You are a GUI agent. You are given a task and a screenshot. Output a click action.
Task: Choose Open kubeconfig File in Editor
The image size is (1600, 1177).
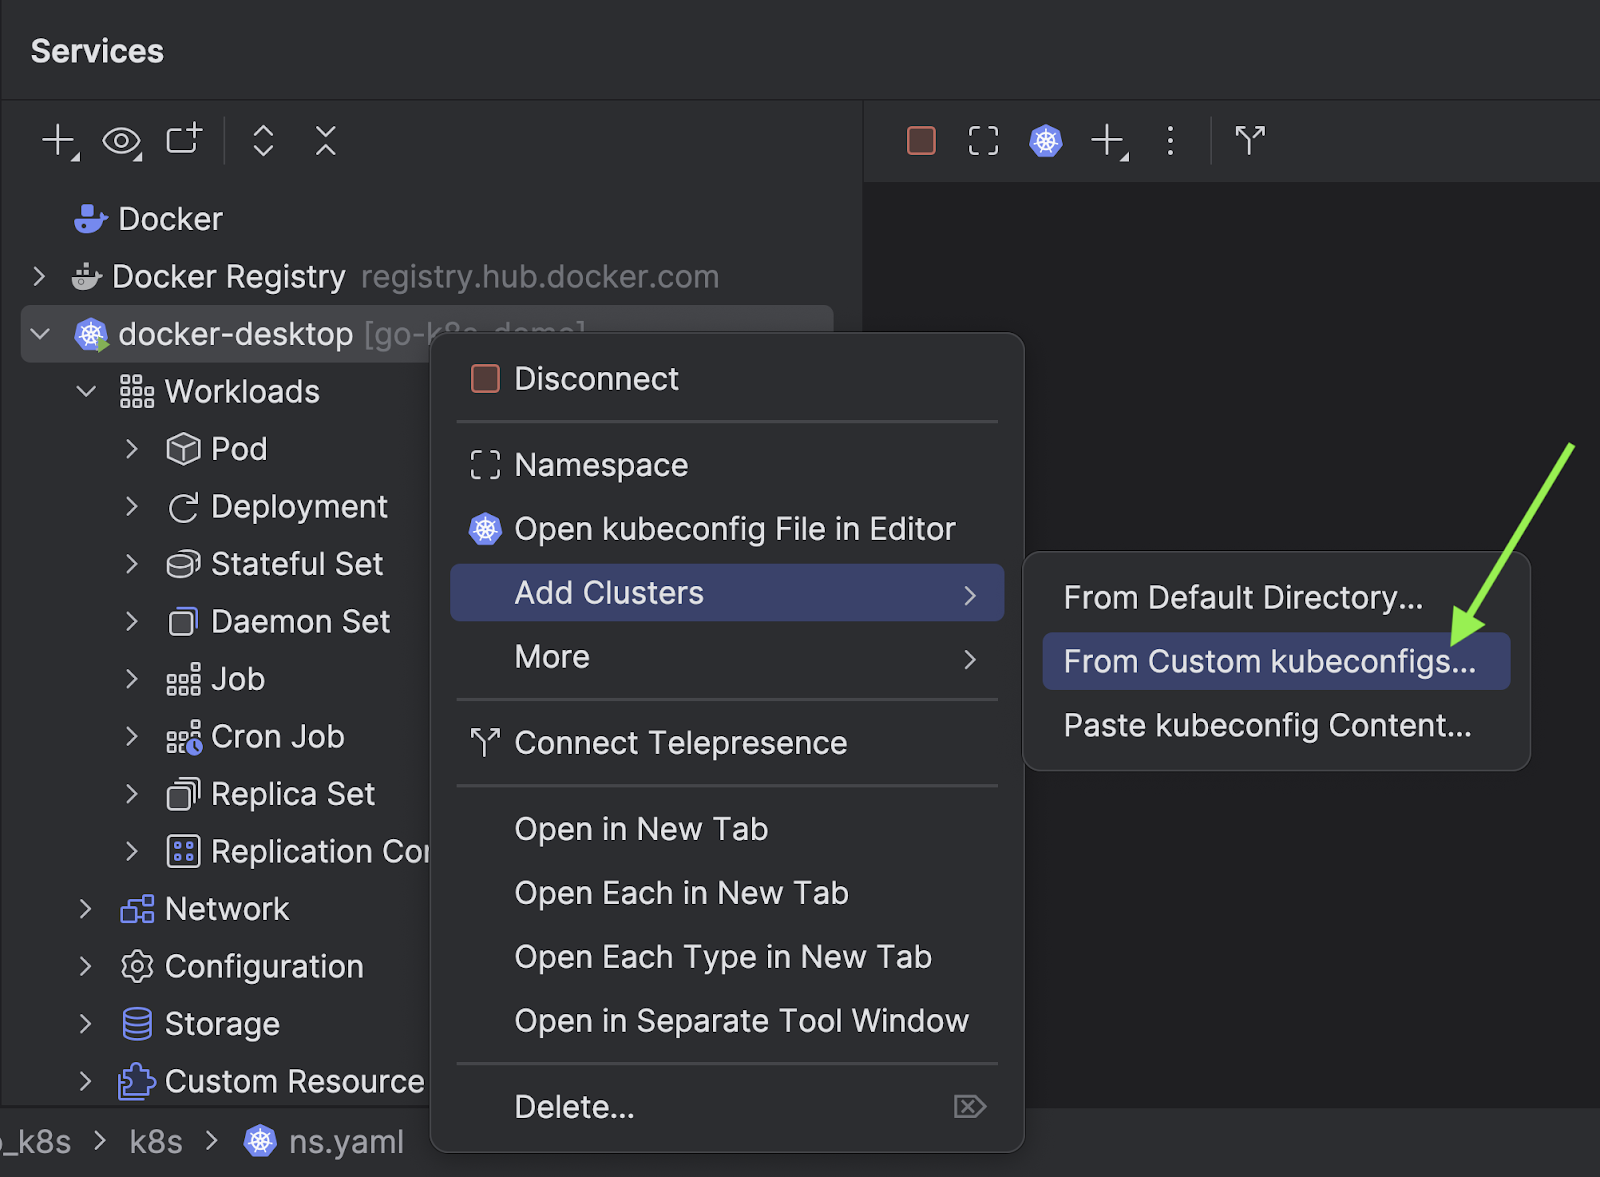727,529
